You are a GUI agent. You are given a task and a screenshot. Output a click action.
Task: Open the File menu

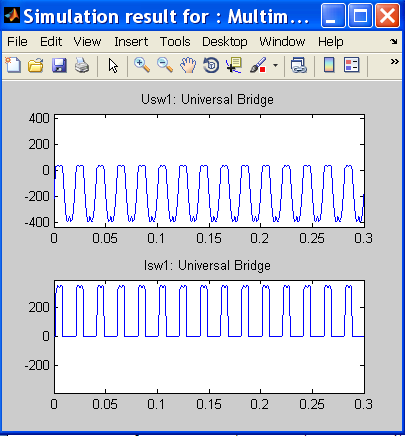pyautogui.click(x=17, y=42)
